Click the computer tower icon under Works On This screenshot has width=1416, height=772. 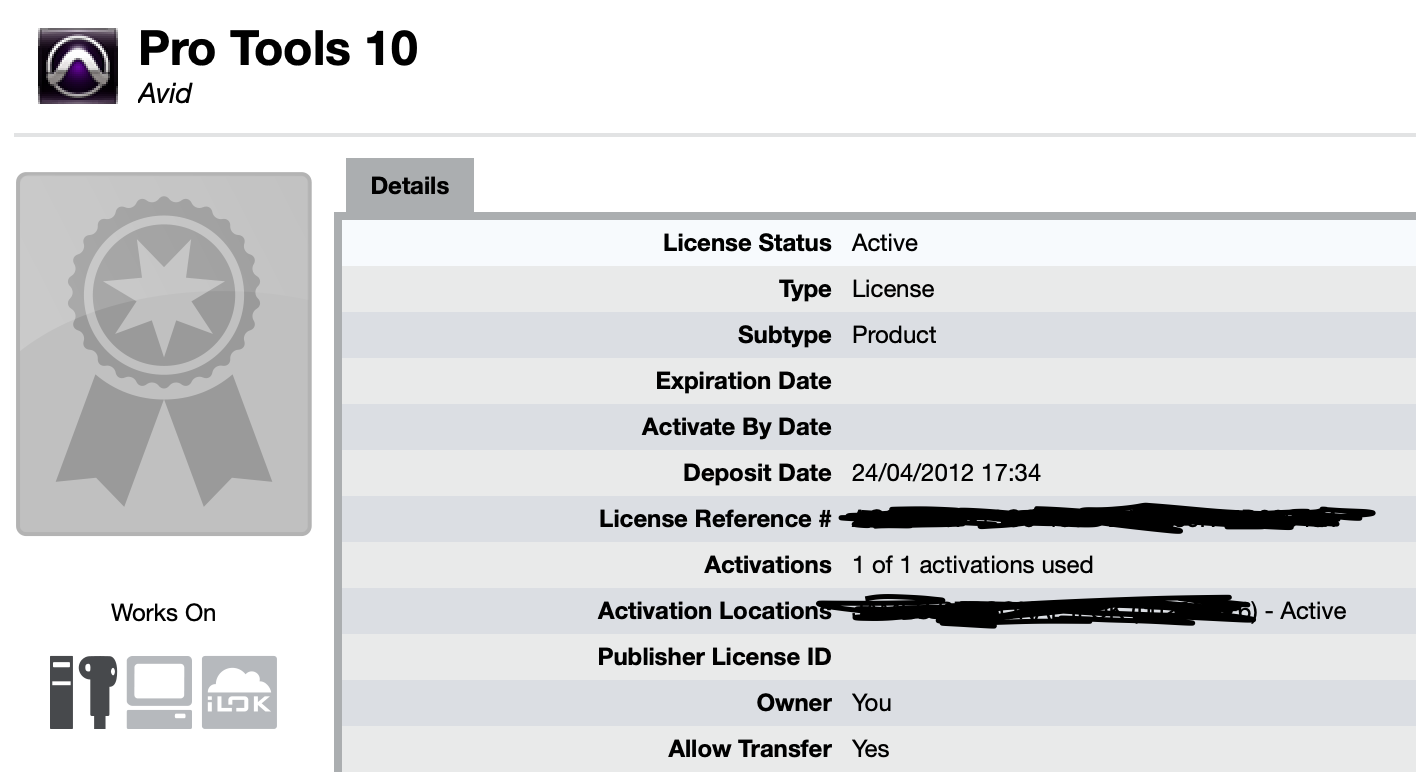62,692
